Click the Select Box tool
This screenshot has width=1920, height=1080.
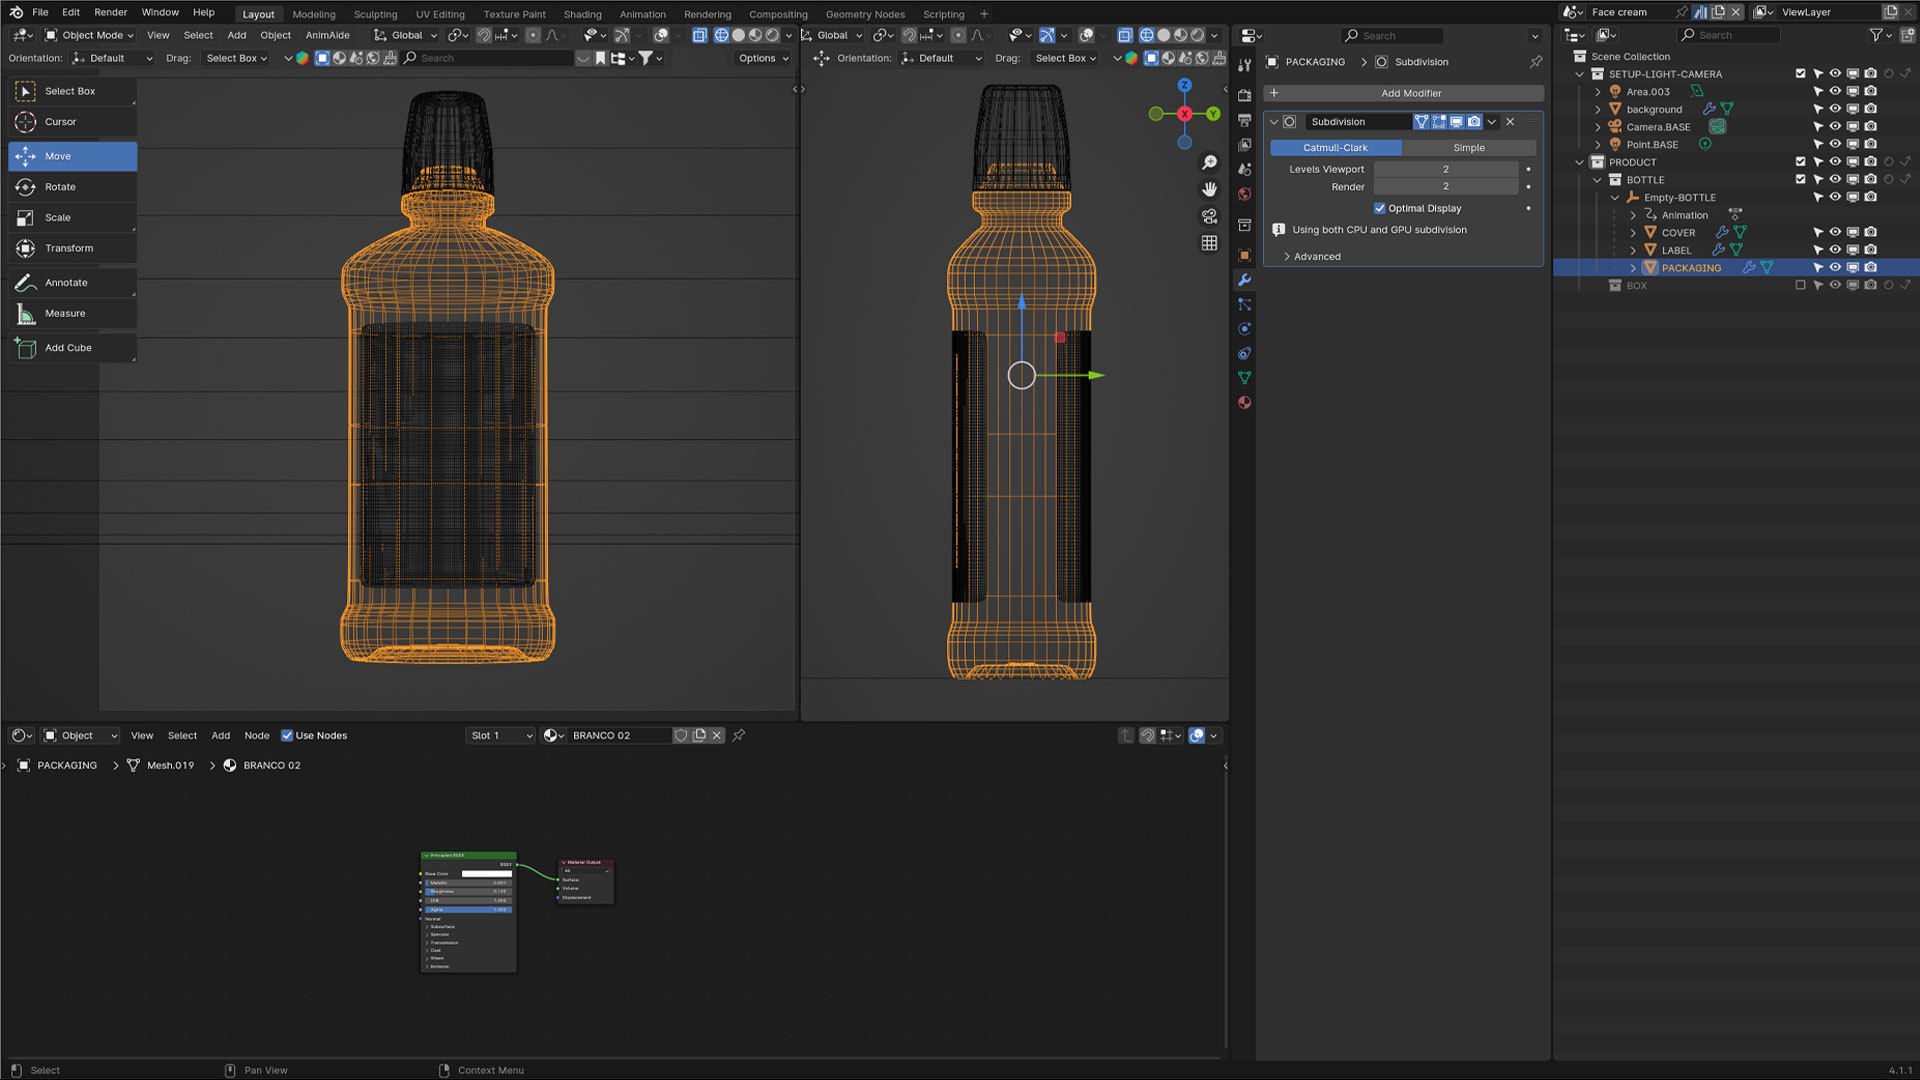click(x=72, y=91)
